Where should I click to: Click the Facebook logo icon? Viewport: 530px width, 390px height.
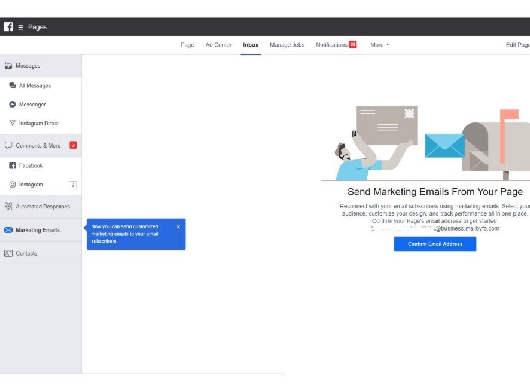(x=8, y=27)
